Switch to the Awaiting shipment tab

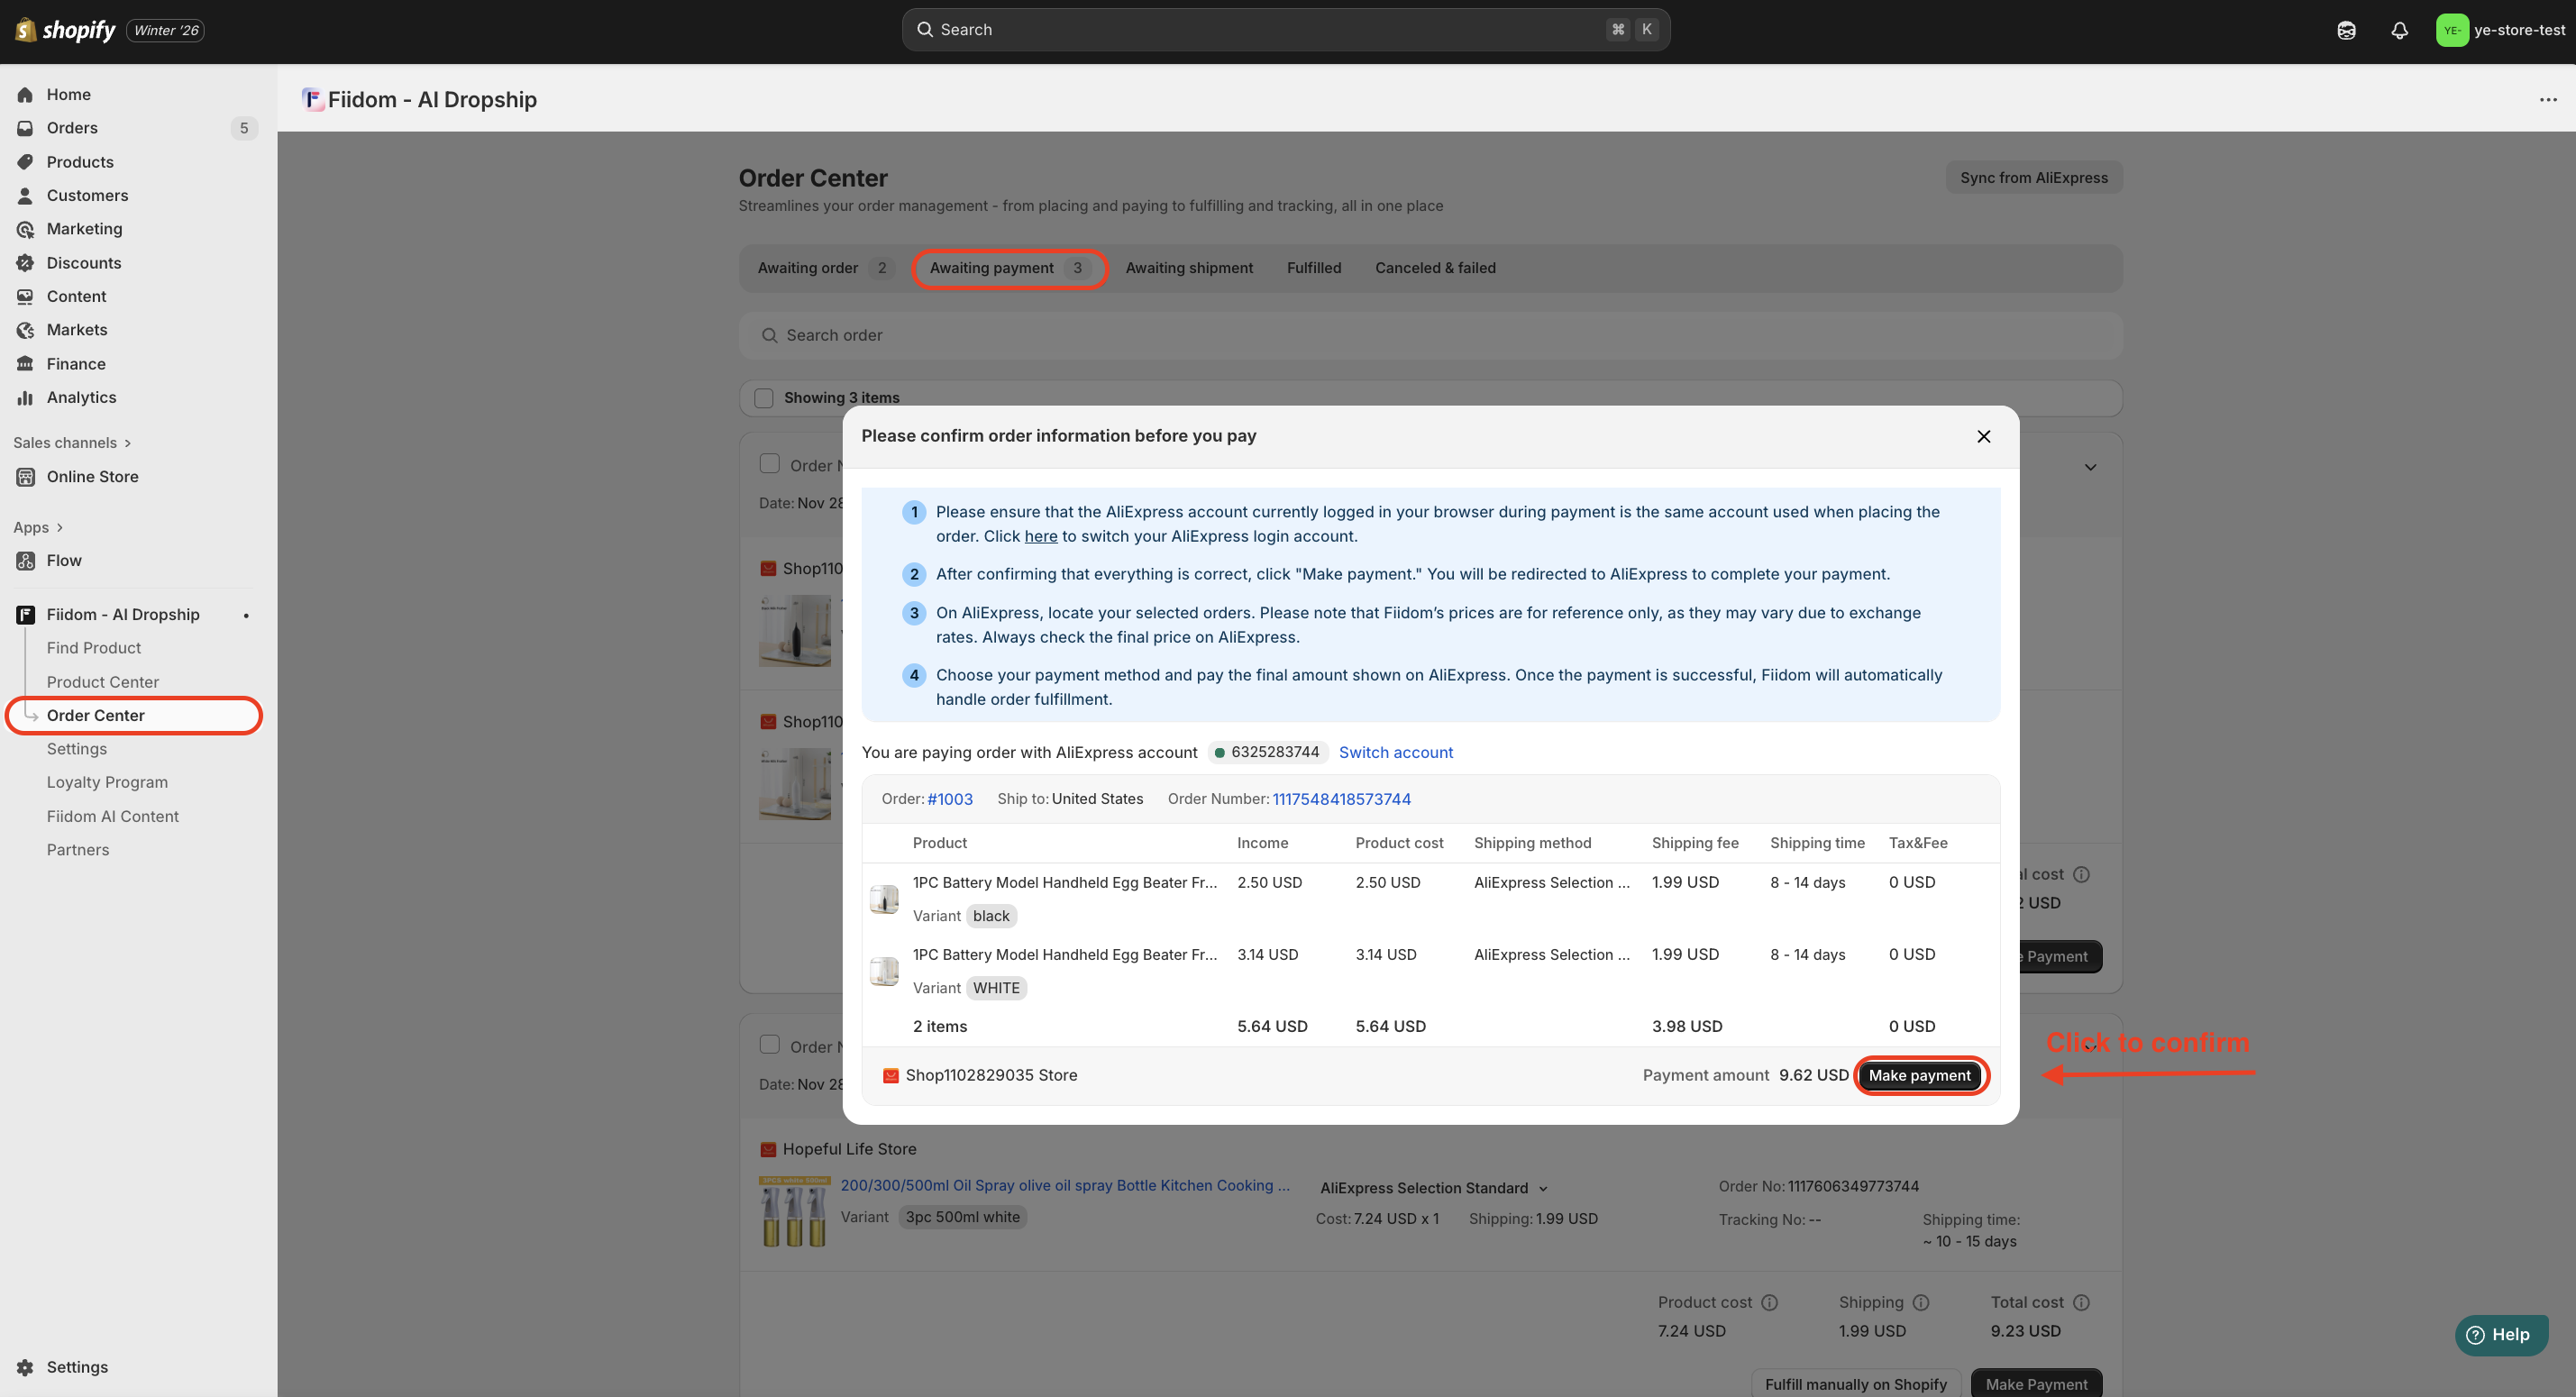(1188, 268)
